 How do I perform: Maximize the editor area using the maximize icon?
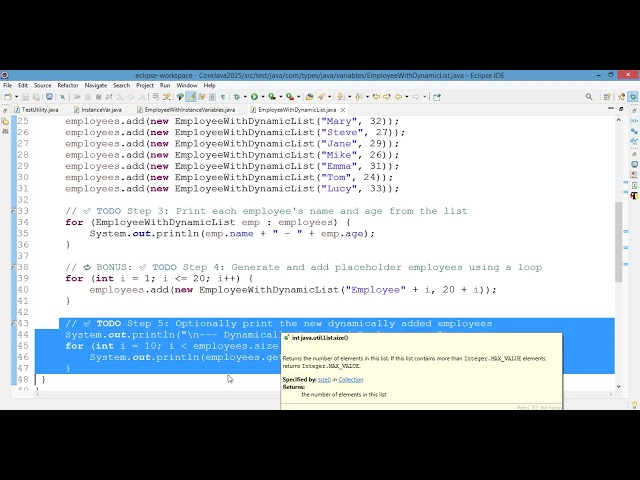(x=621, y=109)
